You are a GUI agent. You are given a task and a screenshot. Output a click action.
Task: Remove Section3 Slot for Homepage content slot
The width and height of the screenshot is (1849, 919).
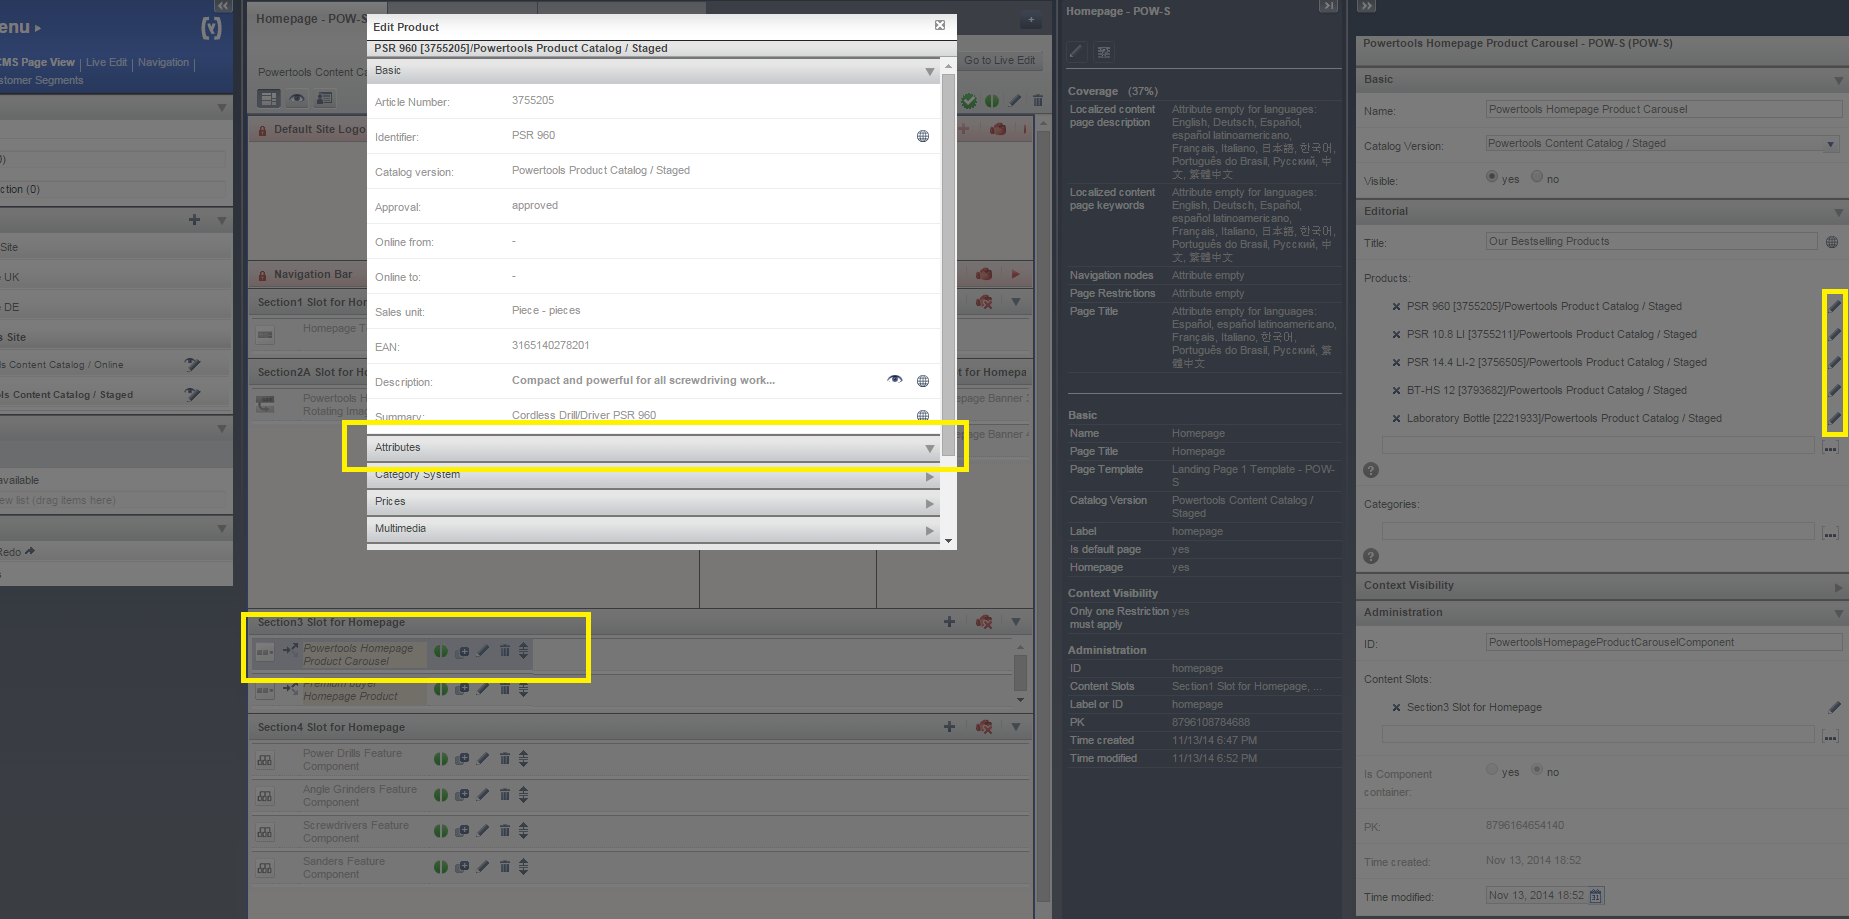tap(1396, 708)
